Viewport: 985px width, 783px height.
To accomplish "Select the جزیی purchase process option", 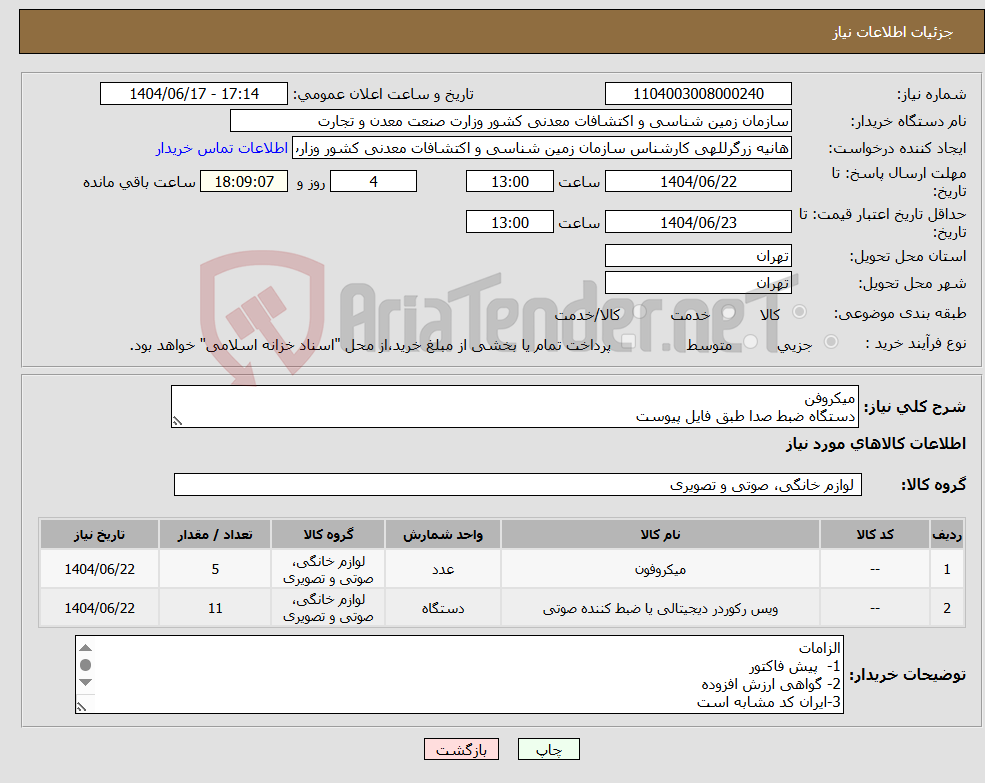I will [x=832, y=339].
